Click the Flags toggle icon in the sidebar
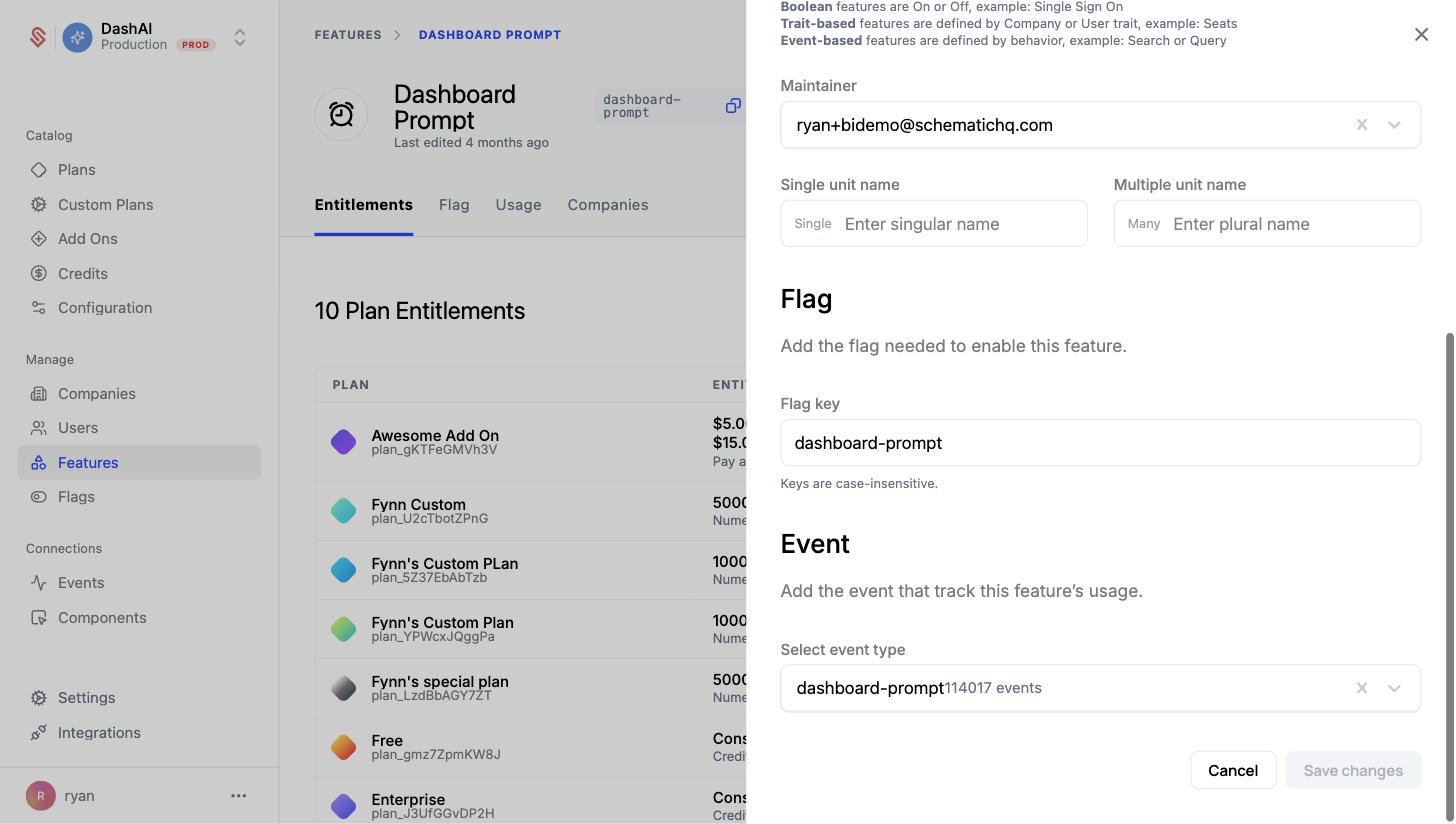The height and width of the screenshot is (824, 1456). coord(38,497)
